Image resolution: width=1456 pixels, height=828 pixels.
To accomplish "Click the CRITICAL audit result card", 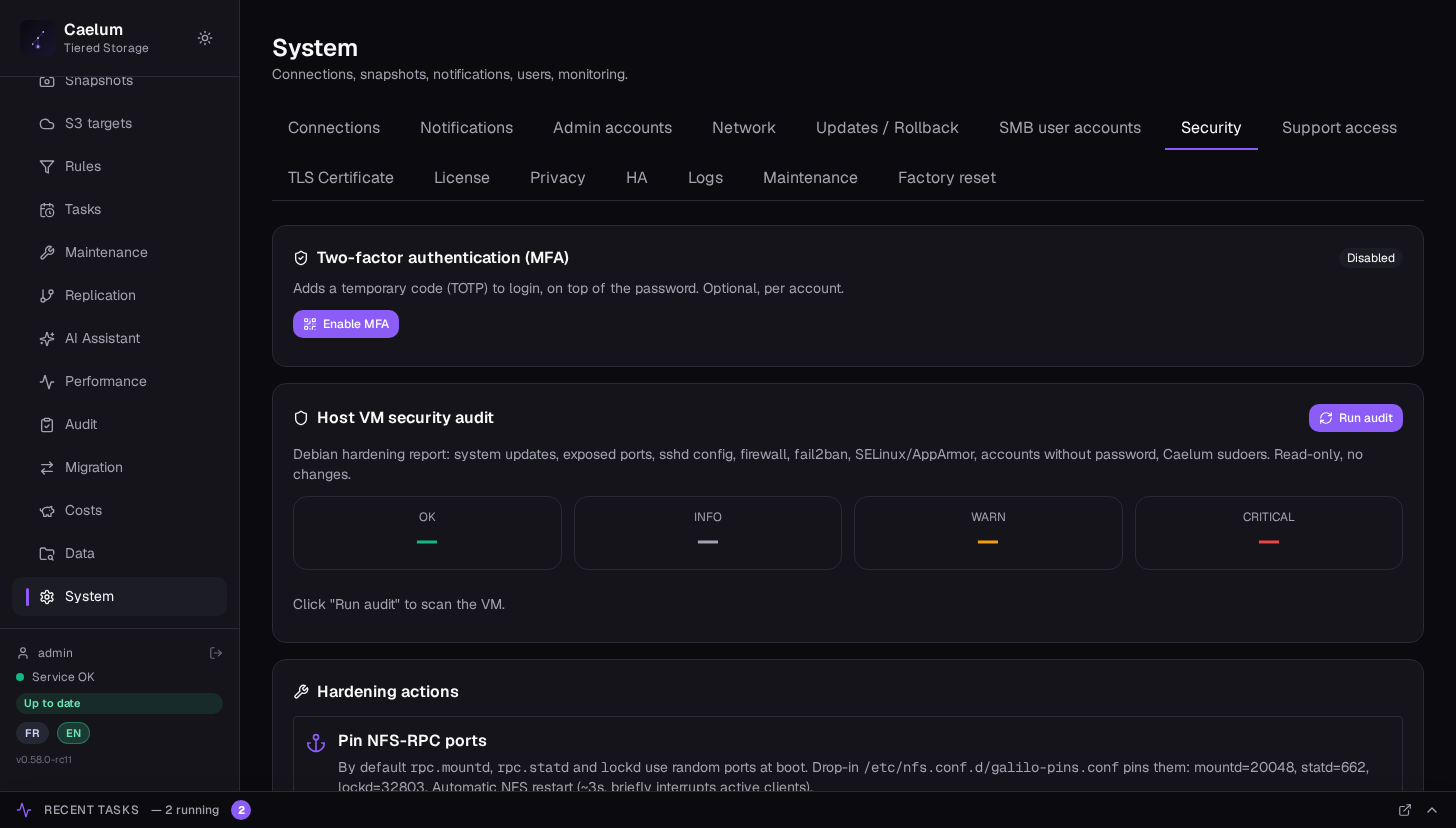I will point(1269,533).
